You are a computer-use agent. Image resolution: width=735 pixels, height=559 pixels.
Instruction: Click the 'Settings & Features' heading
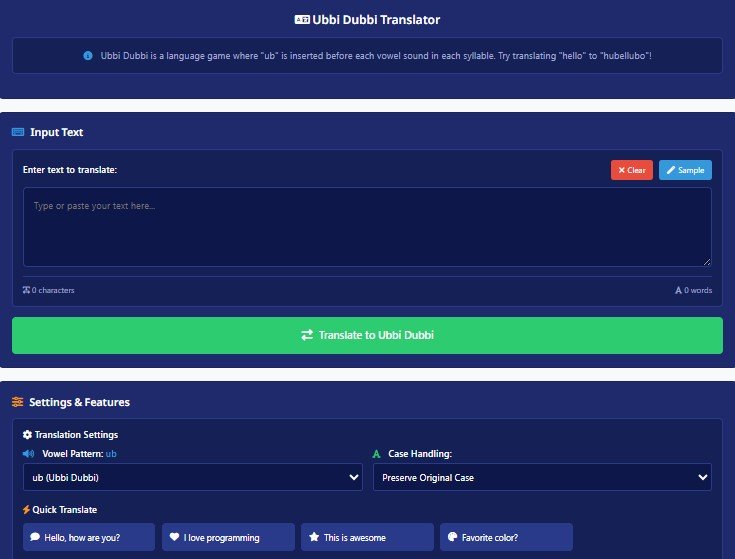point(79,402)
